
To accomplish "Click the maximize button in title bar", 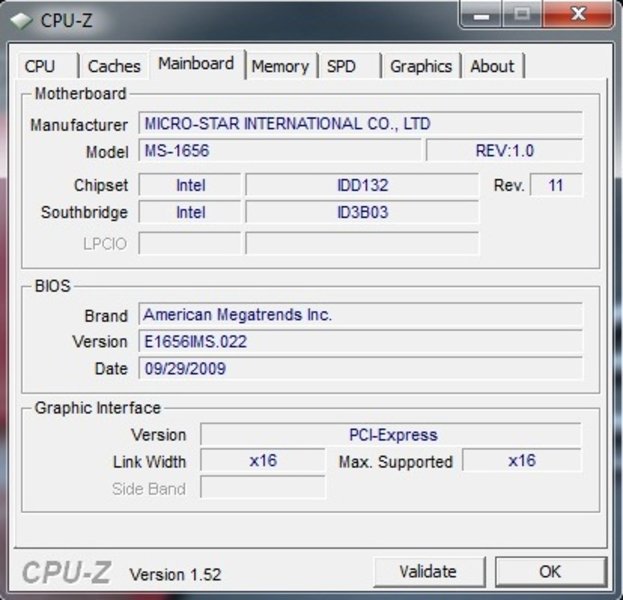I will [522, 14].
